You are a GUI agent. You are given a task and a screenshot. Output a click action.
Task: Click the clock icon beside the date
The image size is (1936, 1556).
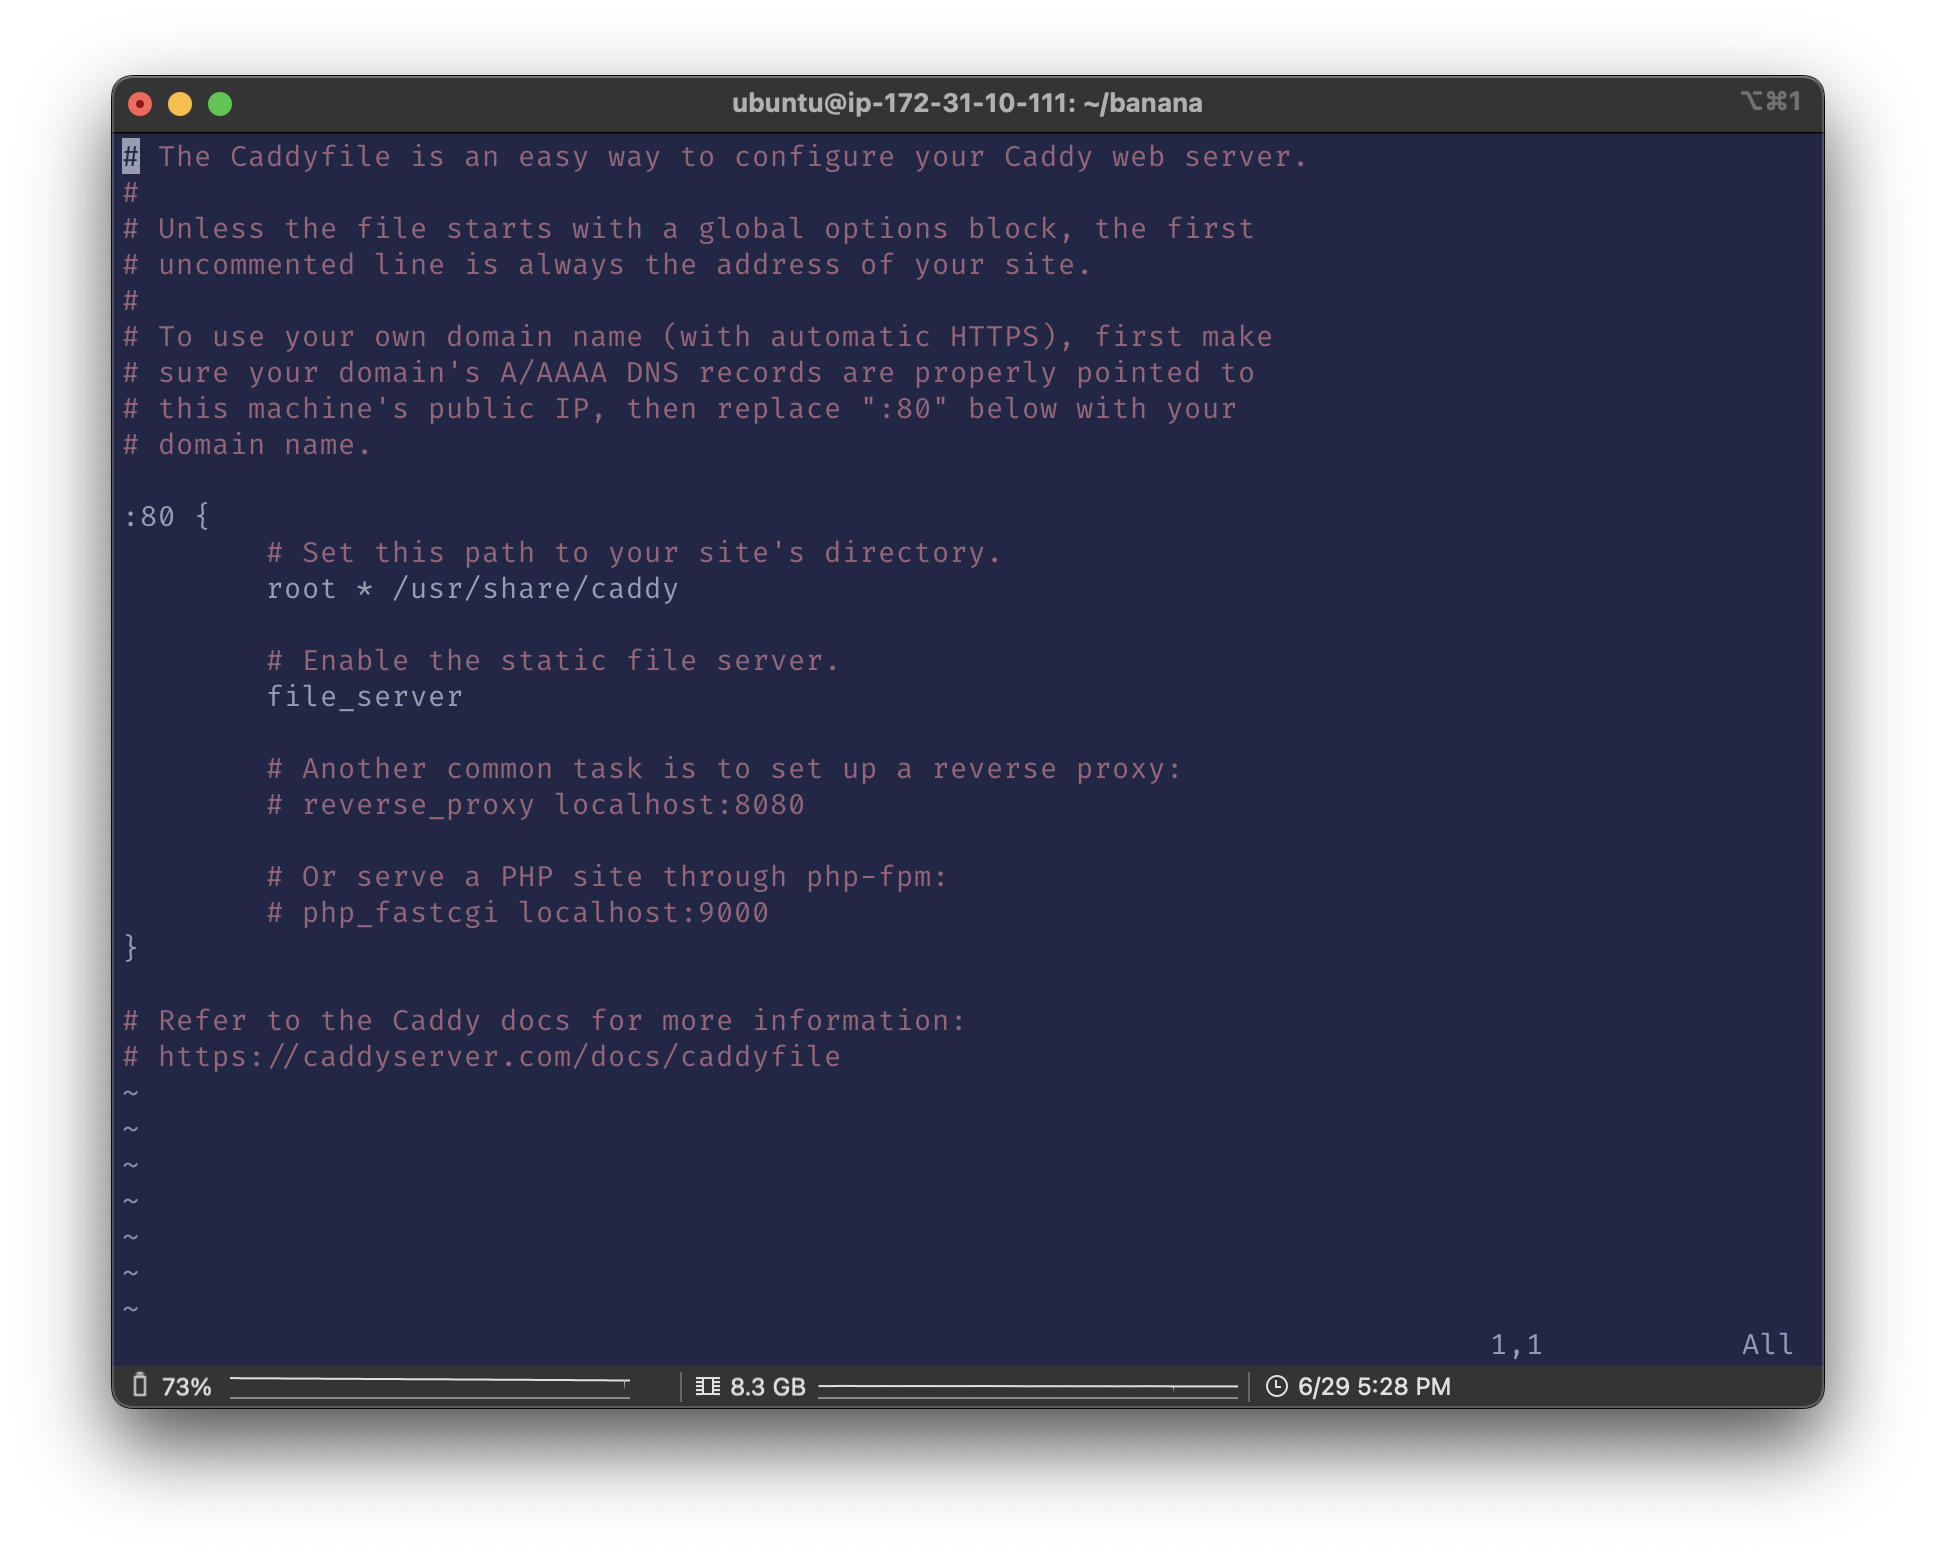click(x=1276, y=1386)
